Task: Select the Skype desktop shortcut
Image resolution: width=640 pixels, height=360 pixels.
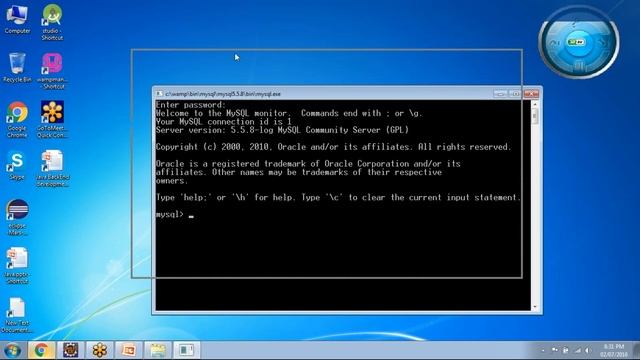Action: (17, 166)
